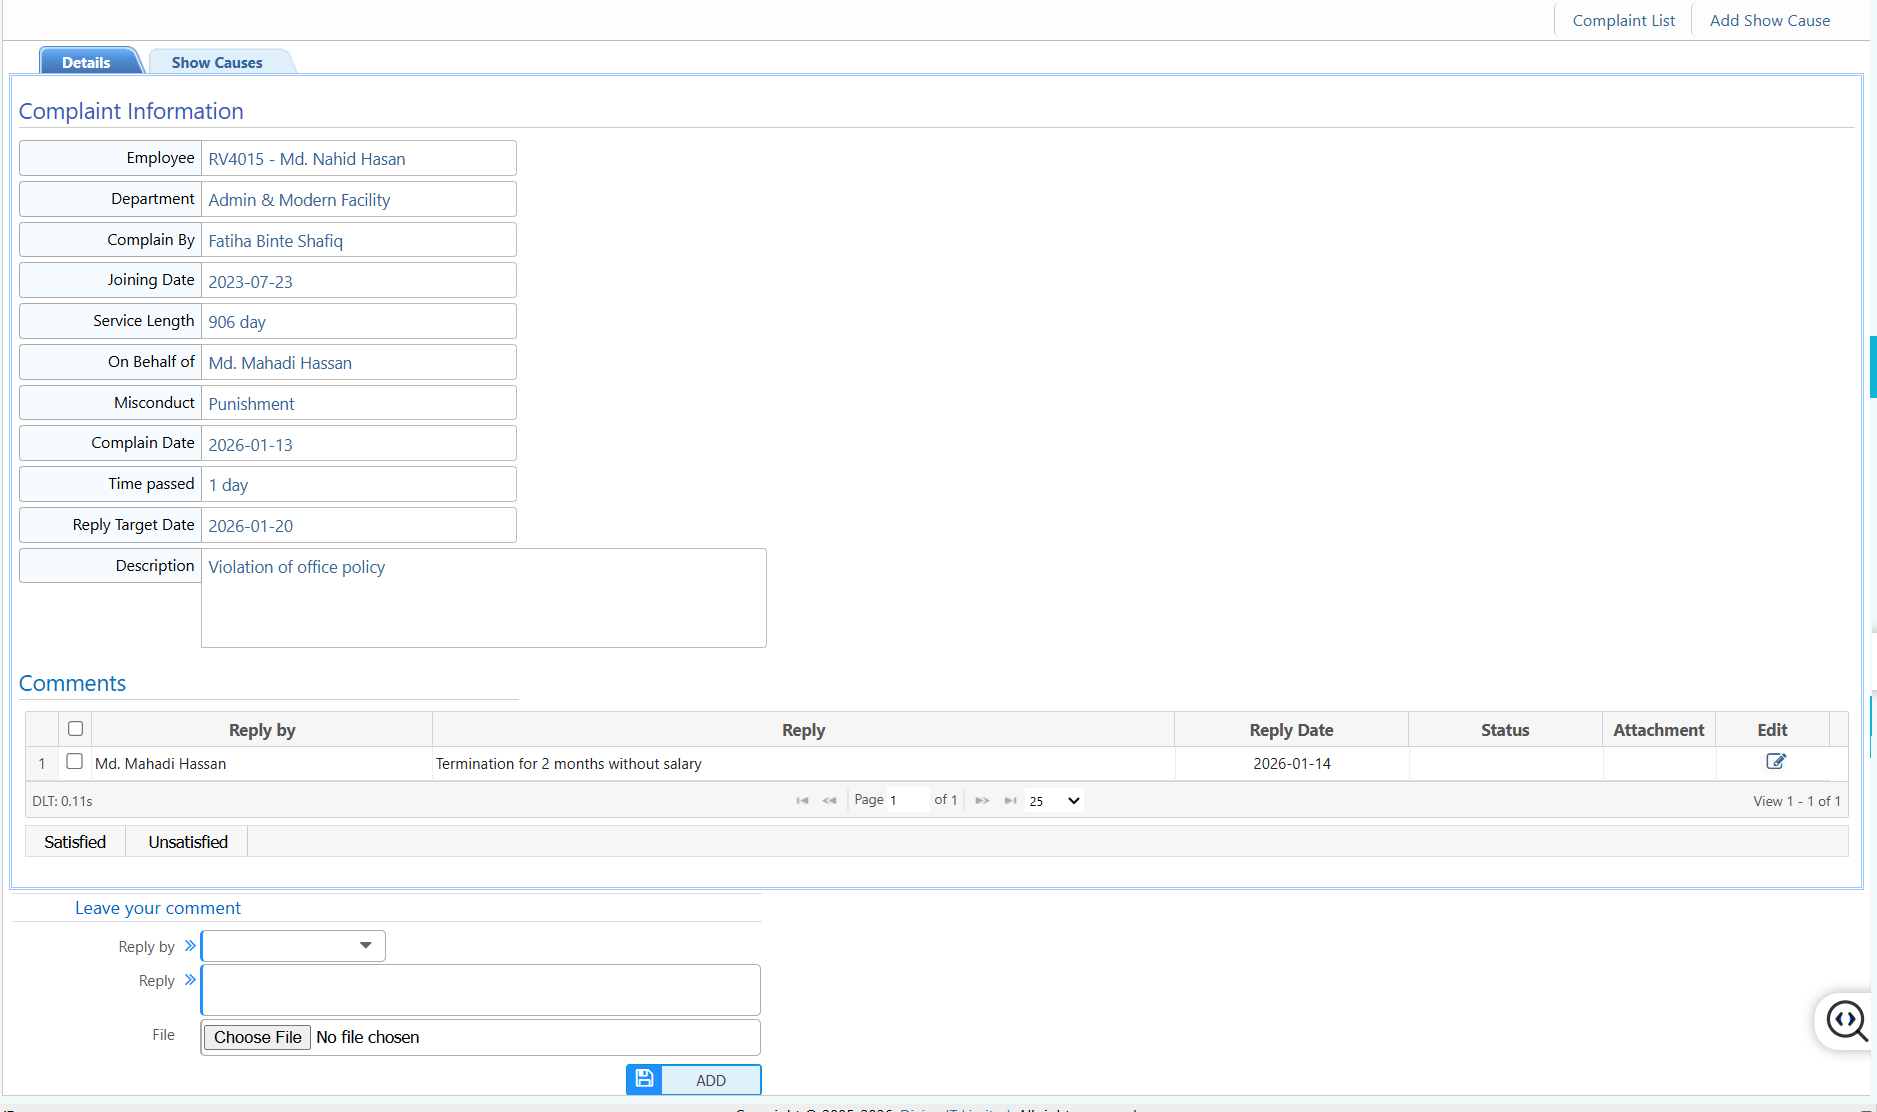Viewport: 1877px width, 1112px height.
Task: Jump to last page with pagination icon
Action: tap(1011, 800)
